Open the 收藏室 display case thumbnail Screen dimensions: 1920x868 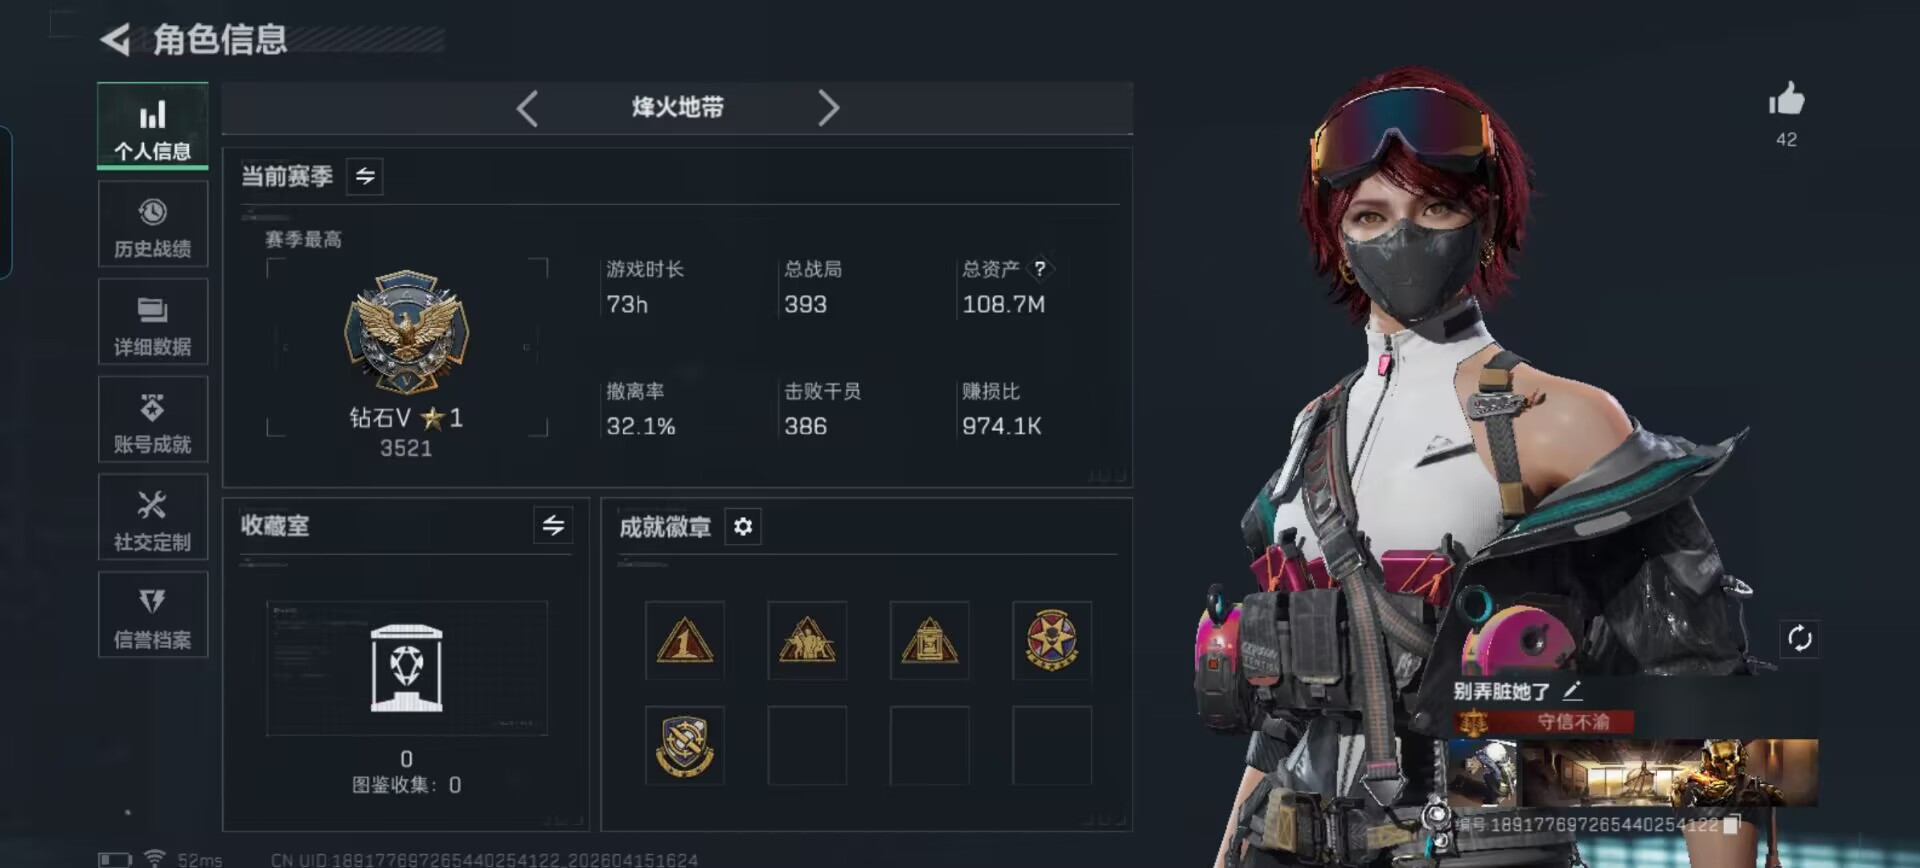[x=407, y=668]
